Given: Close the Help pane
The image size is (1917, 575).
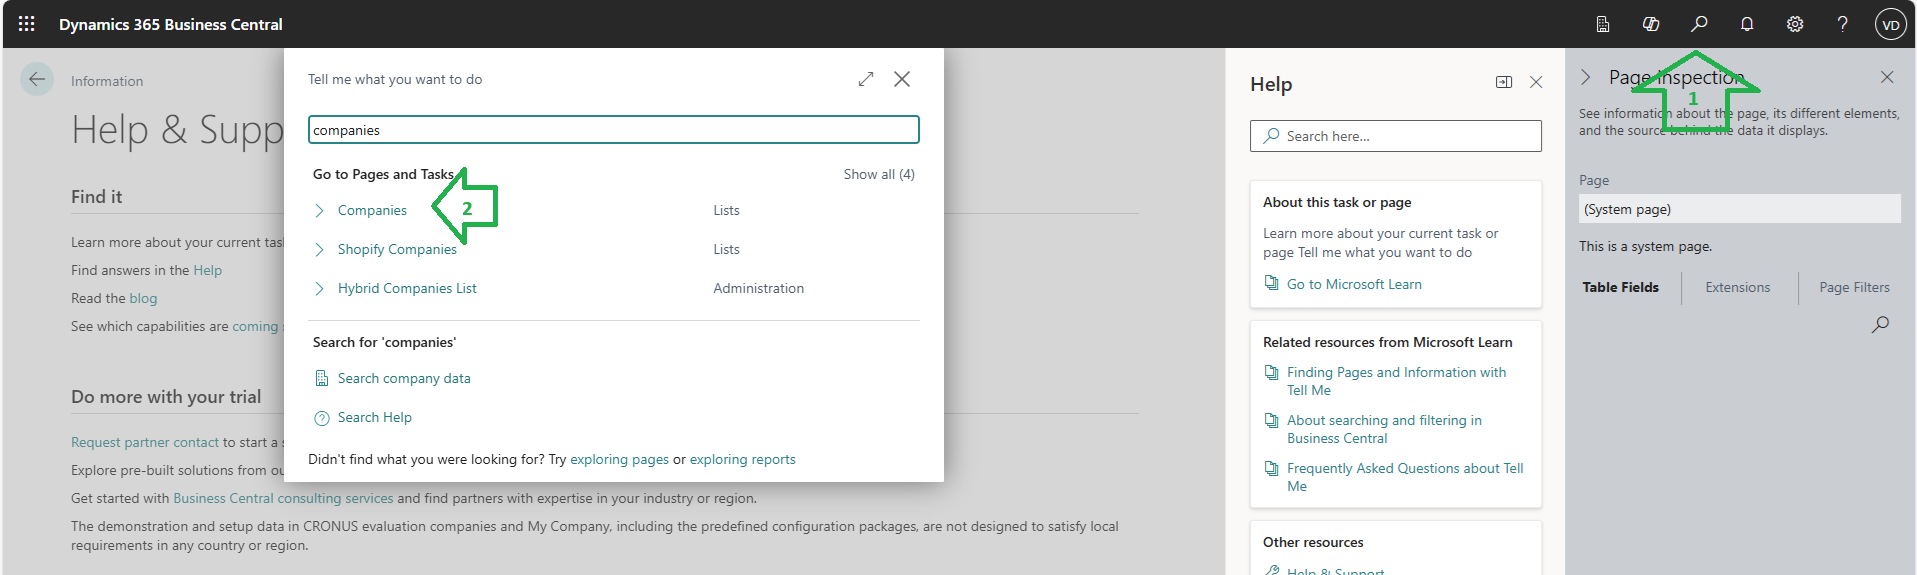Looking at the screenshot, I should (1536, 82).
